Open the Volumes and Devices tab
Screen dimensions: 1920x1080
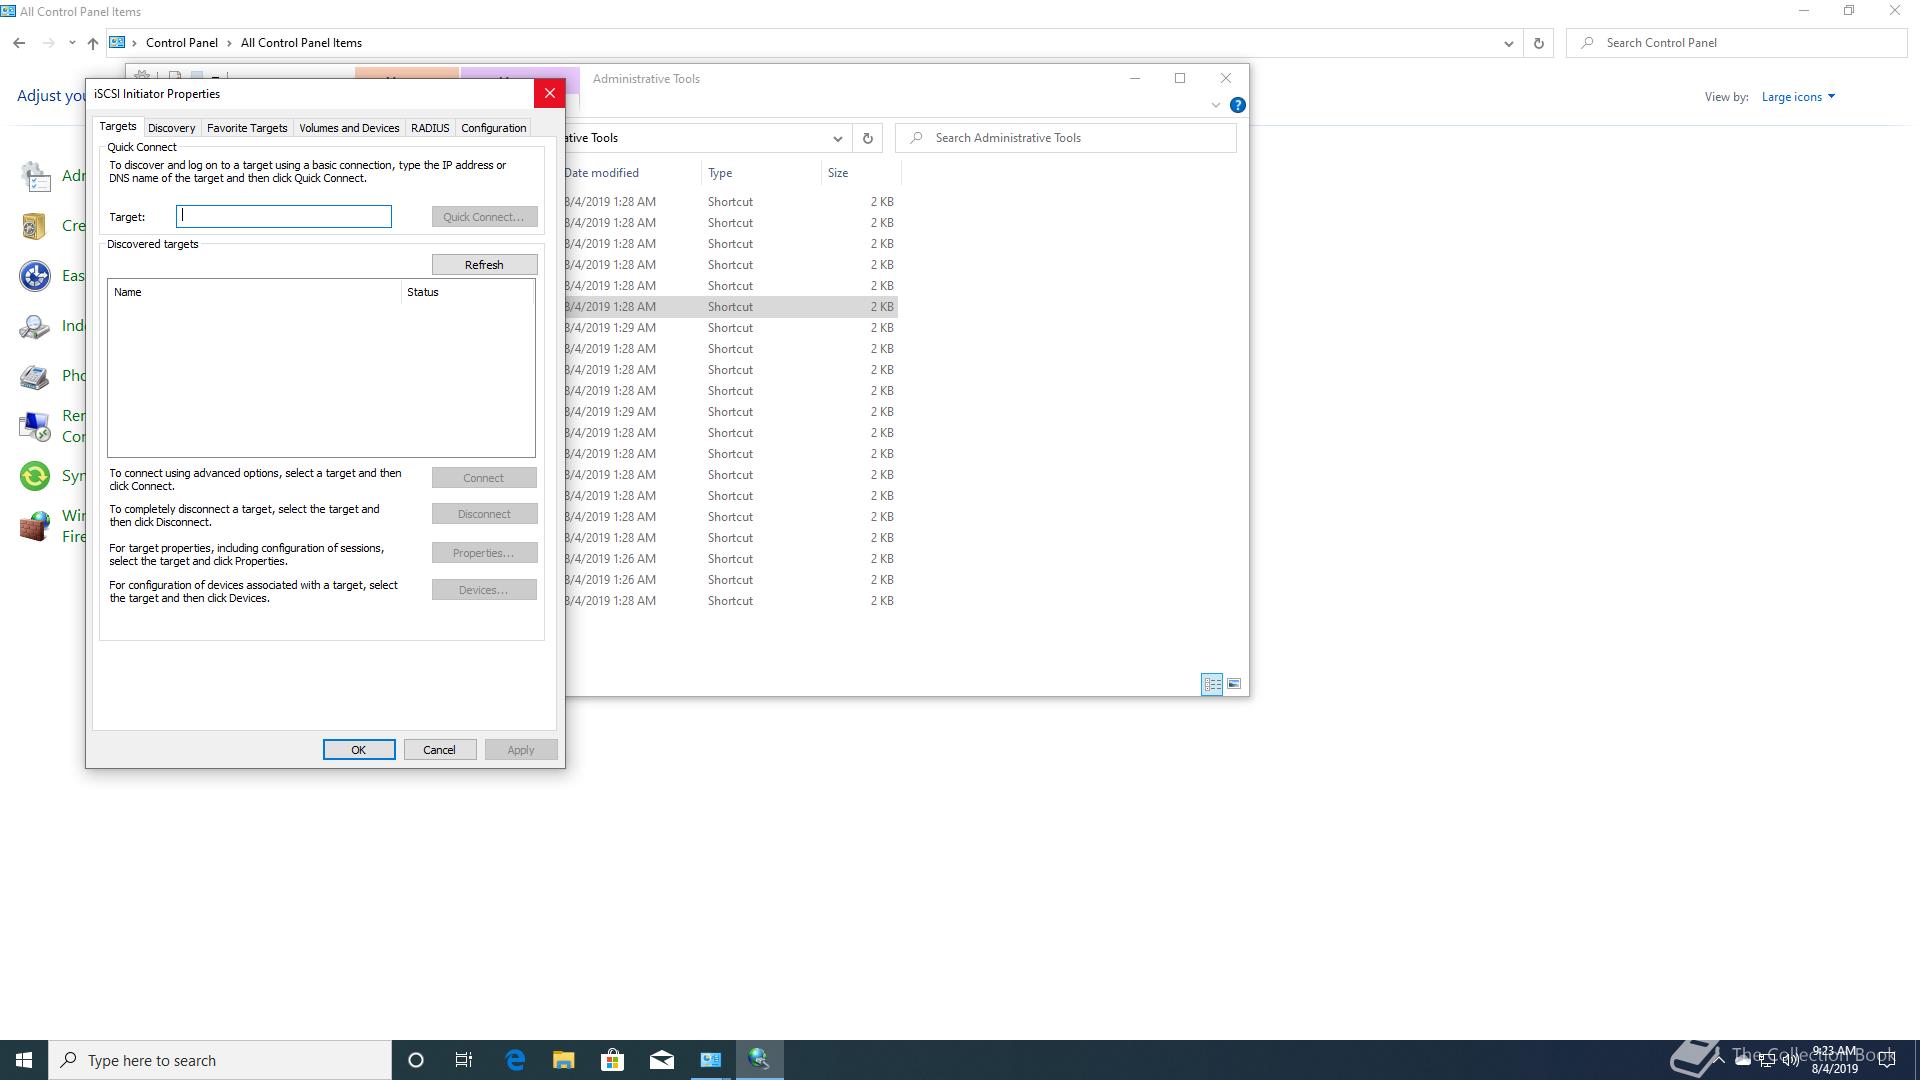click(x=348, y=128)
